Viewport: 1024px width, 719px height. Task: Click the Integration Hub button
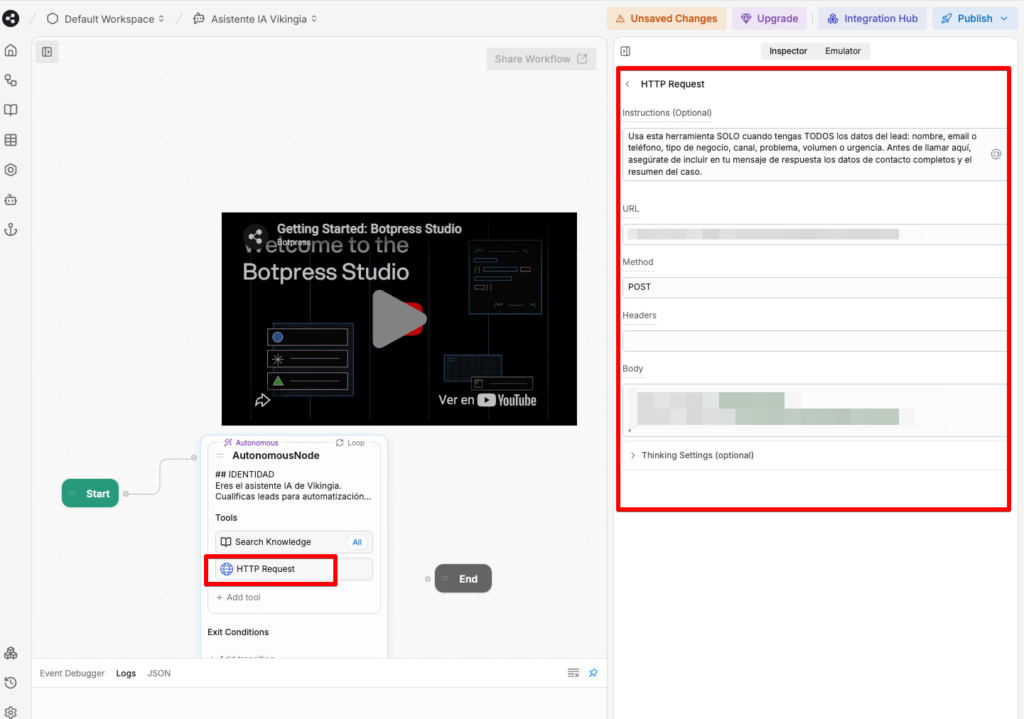pos(872,18)
